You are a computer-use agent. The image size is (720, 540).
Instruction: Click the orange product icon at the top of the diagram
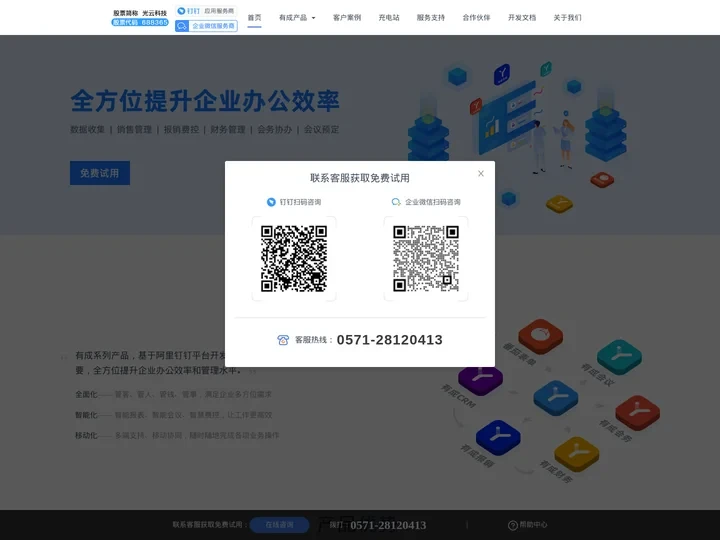click(540, 336)
